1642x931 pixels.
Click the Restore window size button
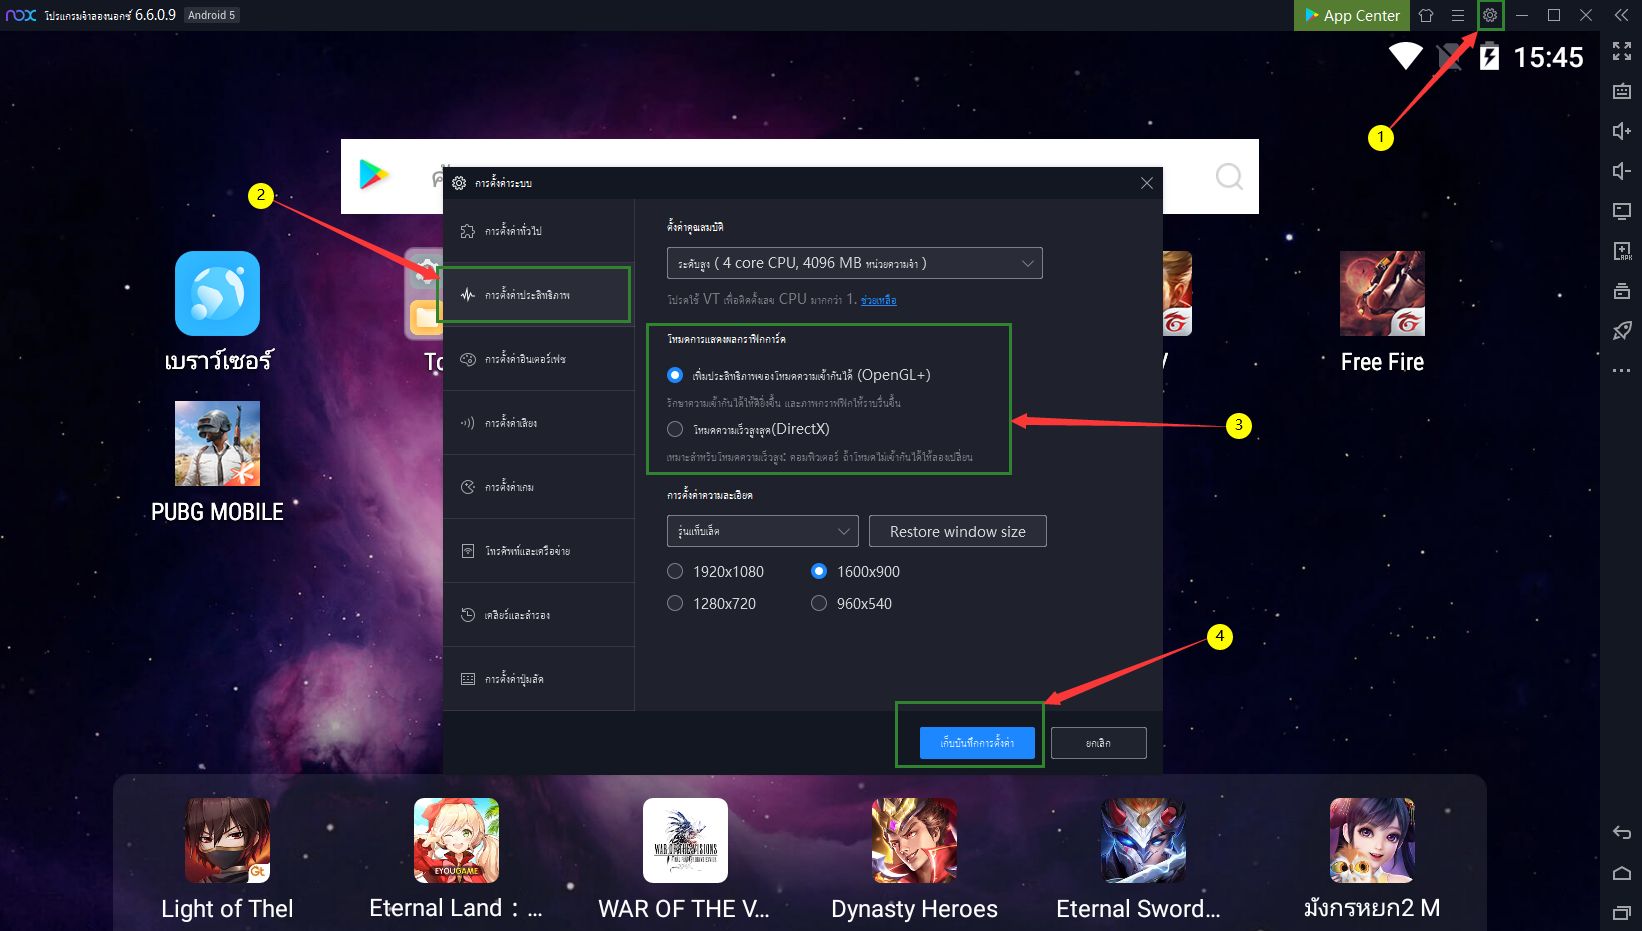point(957,531)
